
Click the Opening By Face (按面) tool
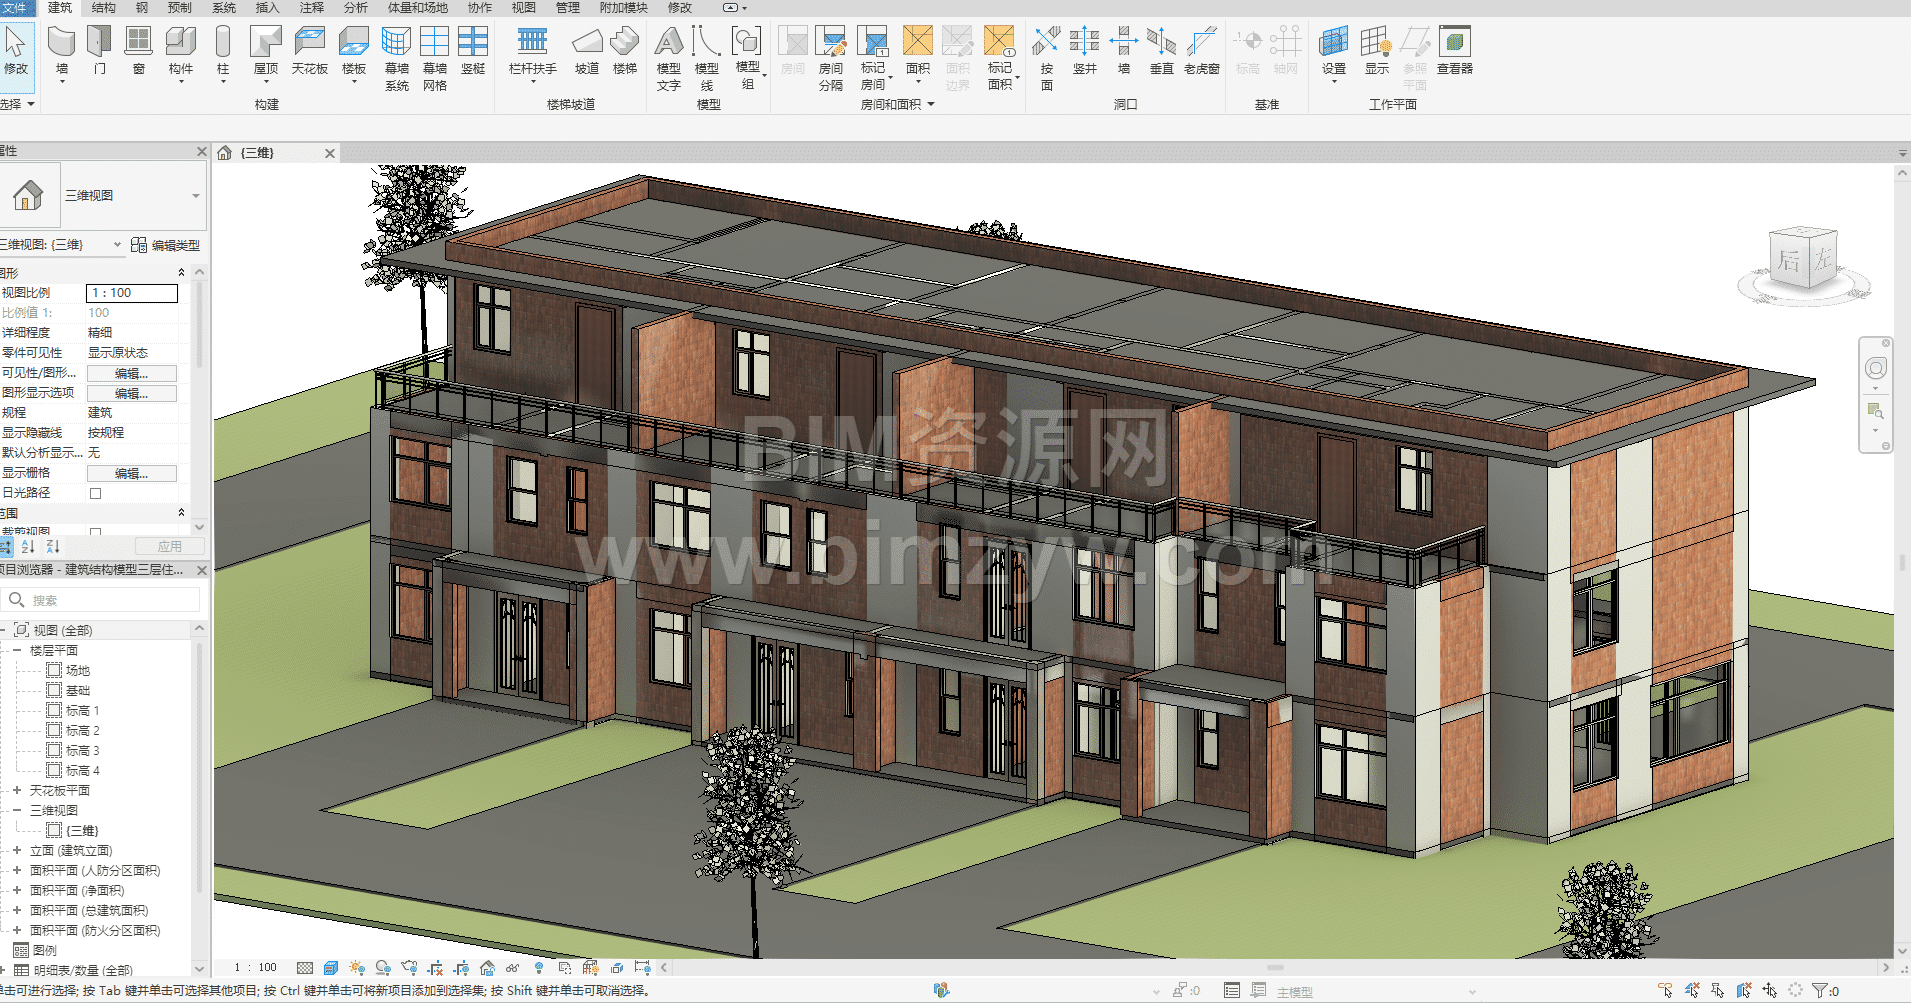pyautogui.click(x=1047, y=58)
